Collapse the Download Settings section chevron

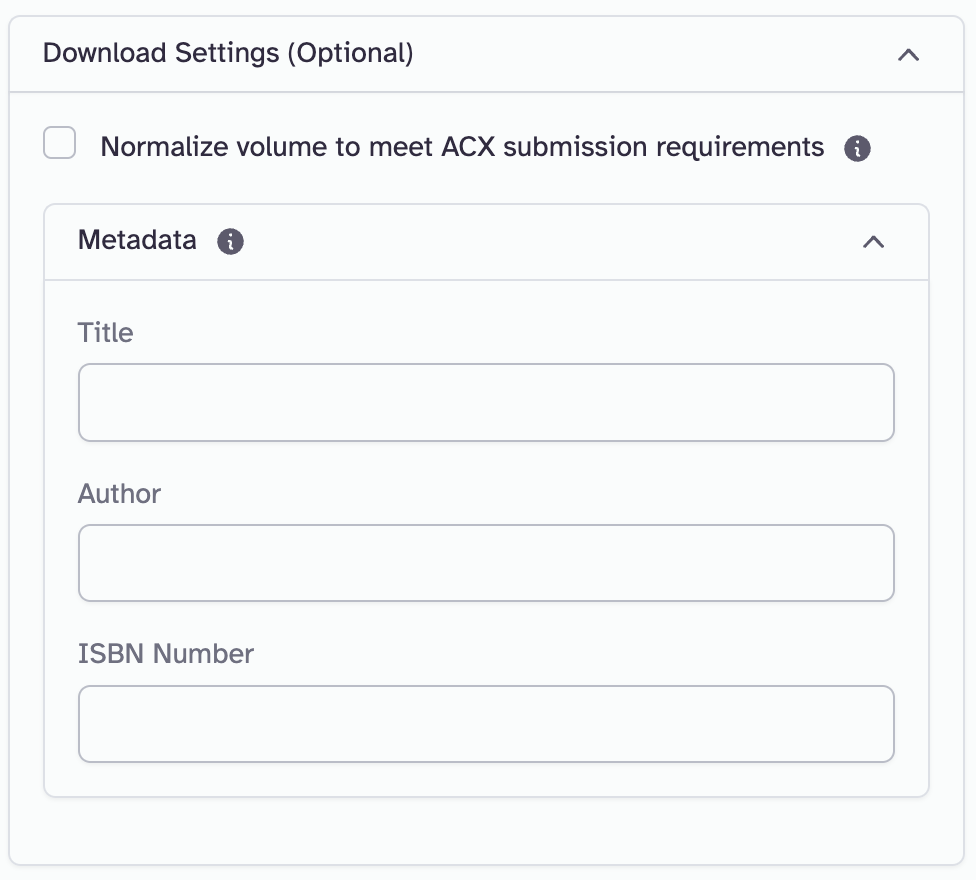[908, 55]
